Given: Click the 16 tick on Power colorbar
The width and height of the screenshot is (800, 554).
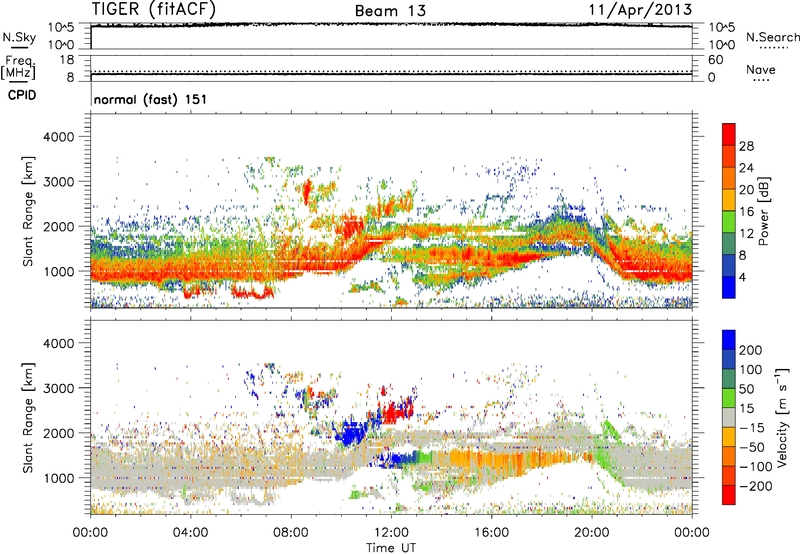Looking at the screenshot, I should pos(746,212).
